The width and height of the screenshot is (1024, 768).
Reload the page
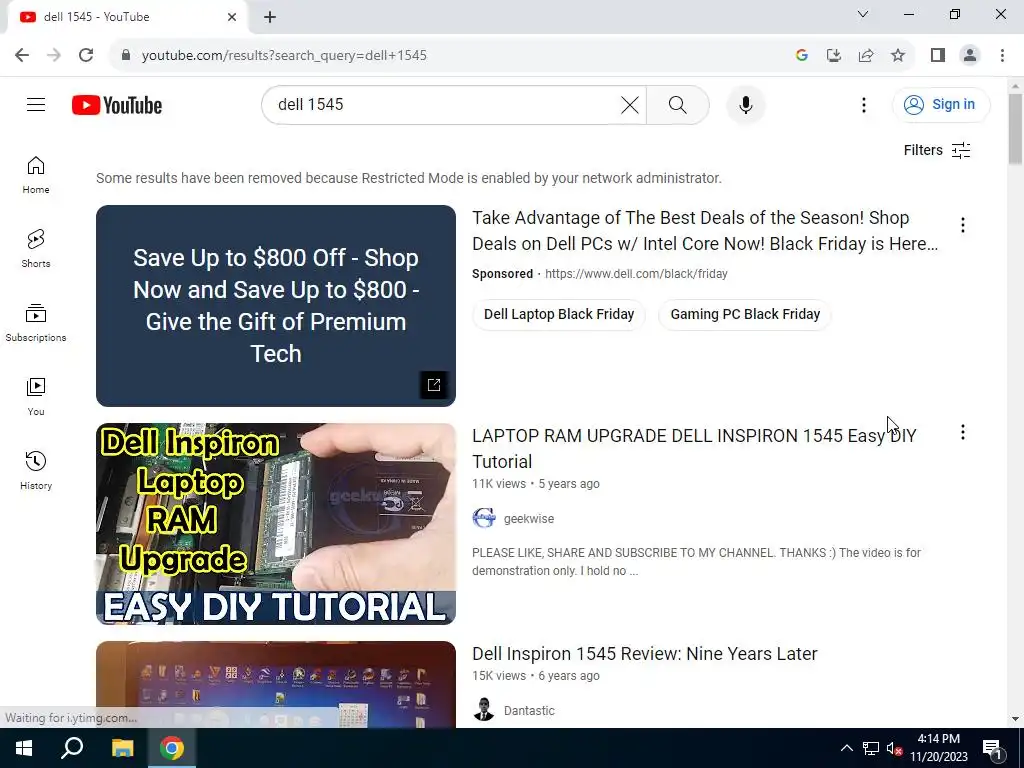coord(86,56)
